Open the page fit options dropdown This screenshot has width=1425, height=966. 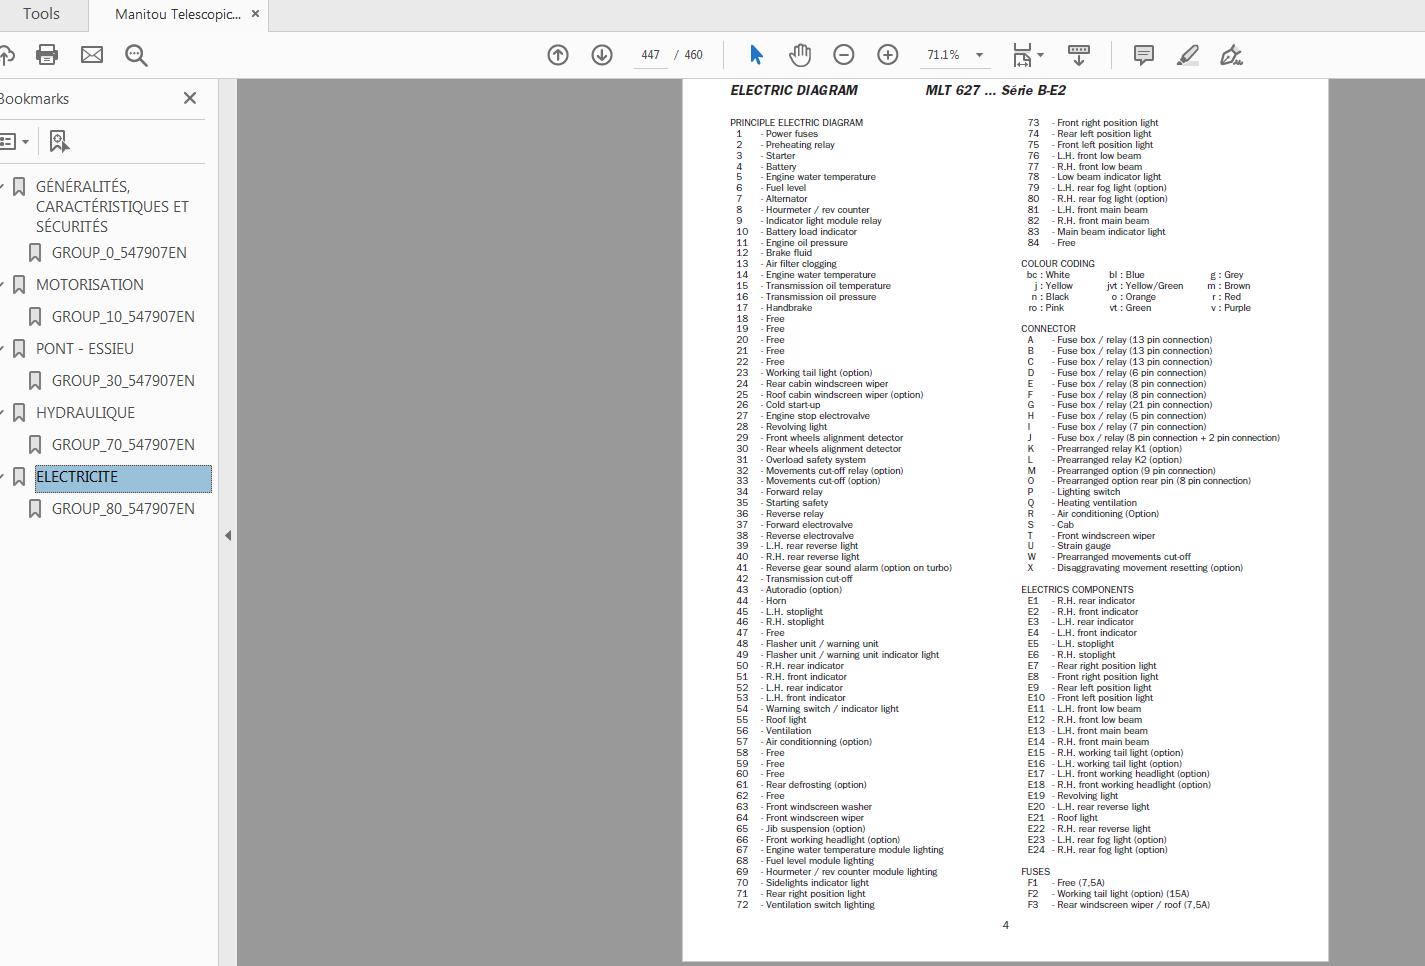(x=1038, y=55)
